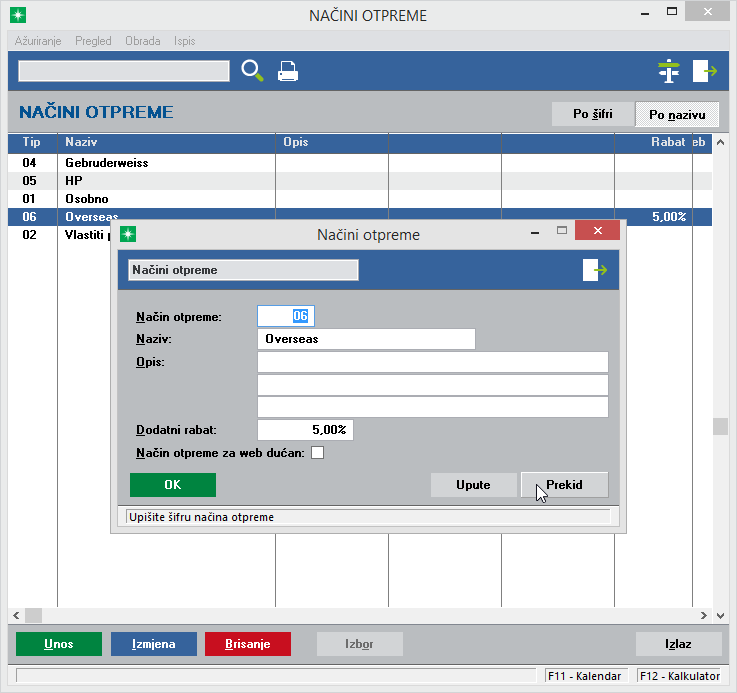Enable the 'Način otpreme za web dućan' checkbox
737x693 pixels.
[x=318, y=453]
